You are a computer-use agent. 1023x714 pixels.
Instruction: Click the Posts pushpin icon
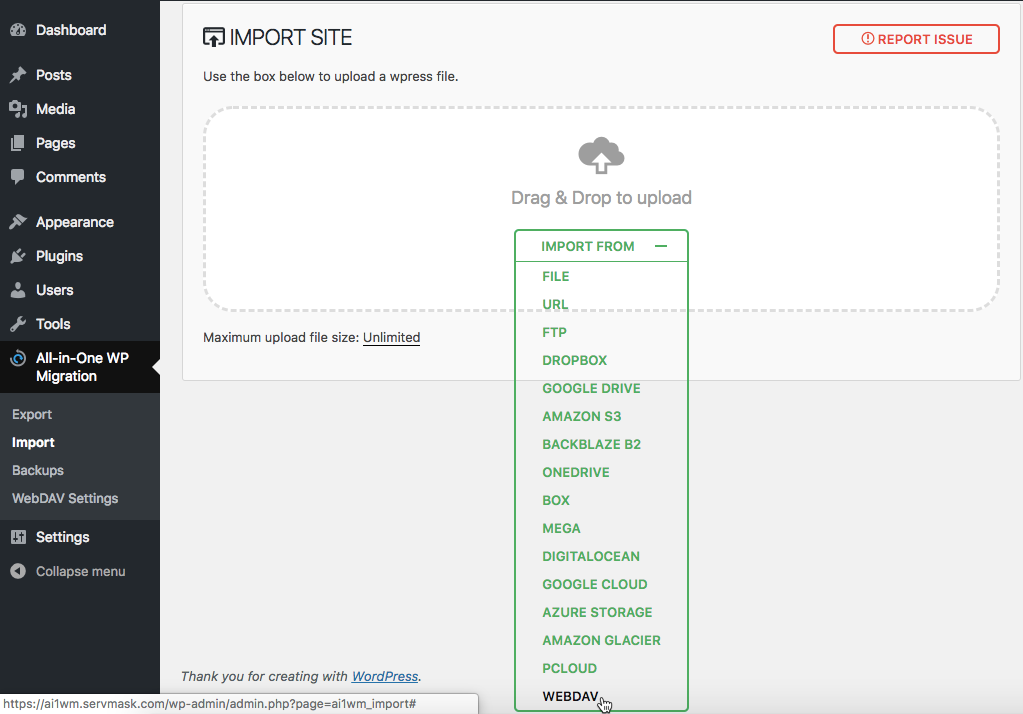[18, 75]
